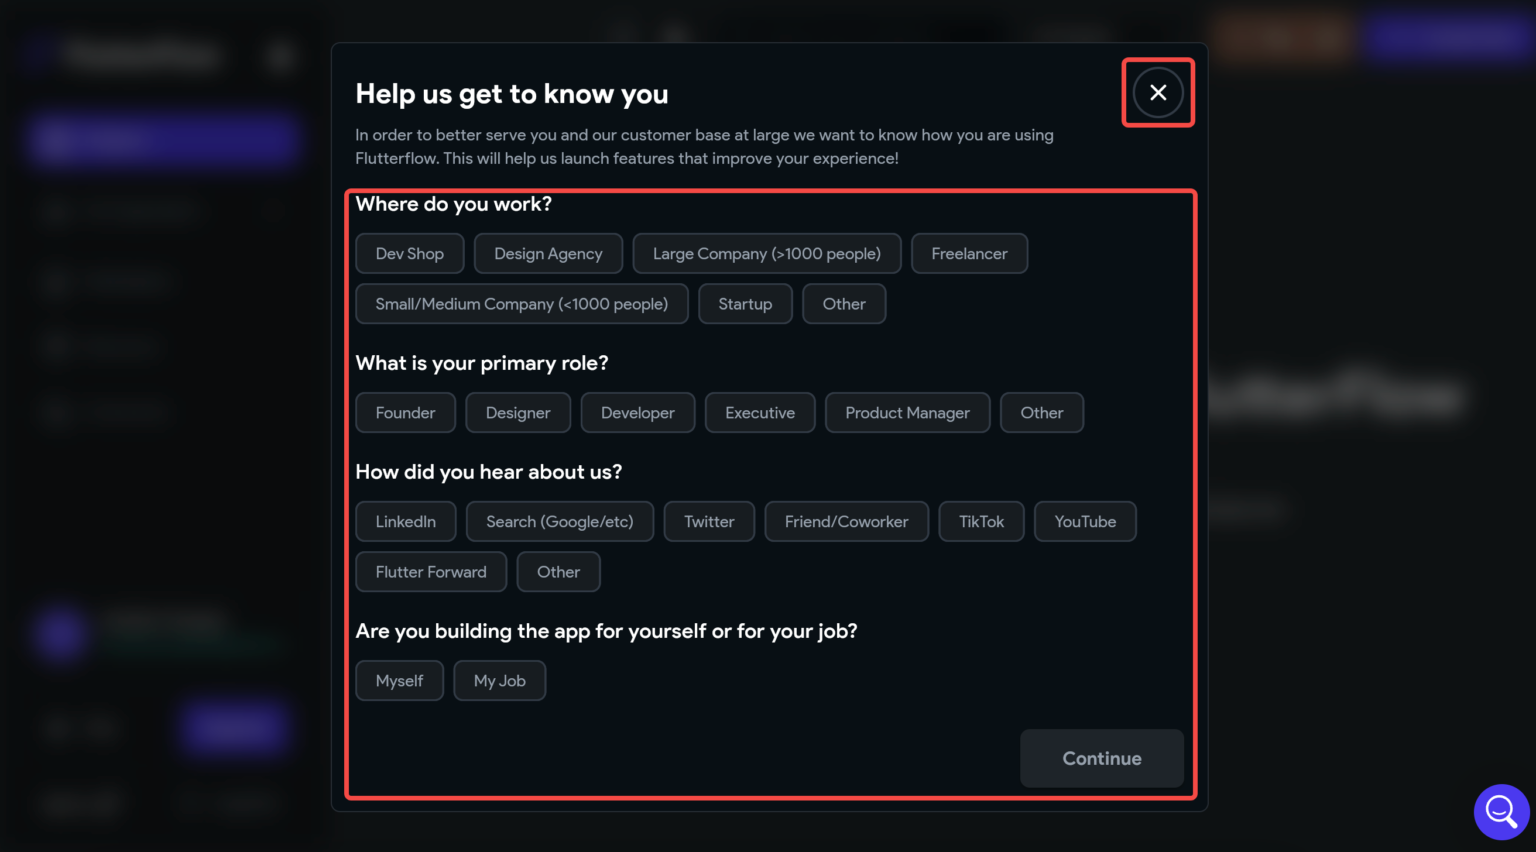Image resolution: width=1536 pixels, height=852 pixels.
Task: Select the Flutter Forward chip
Action: click(431, 572)
